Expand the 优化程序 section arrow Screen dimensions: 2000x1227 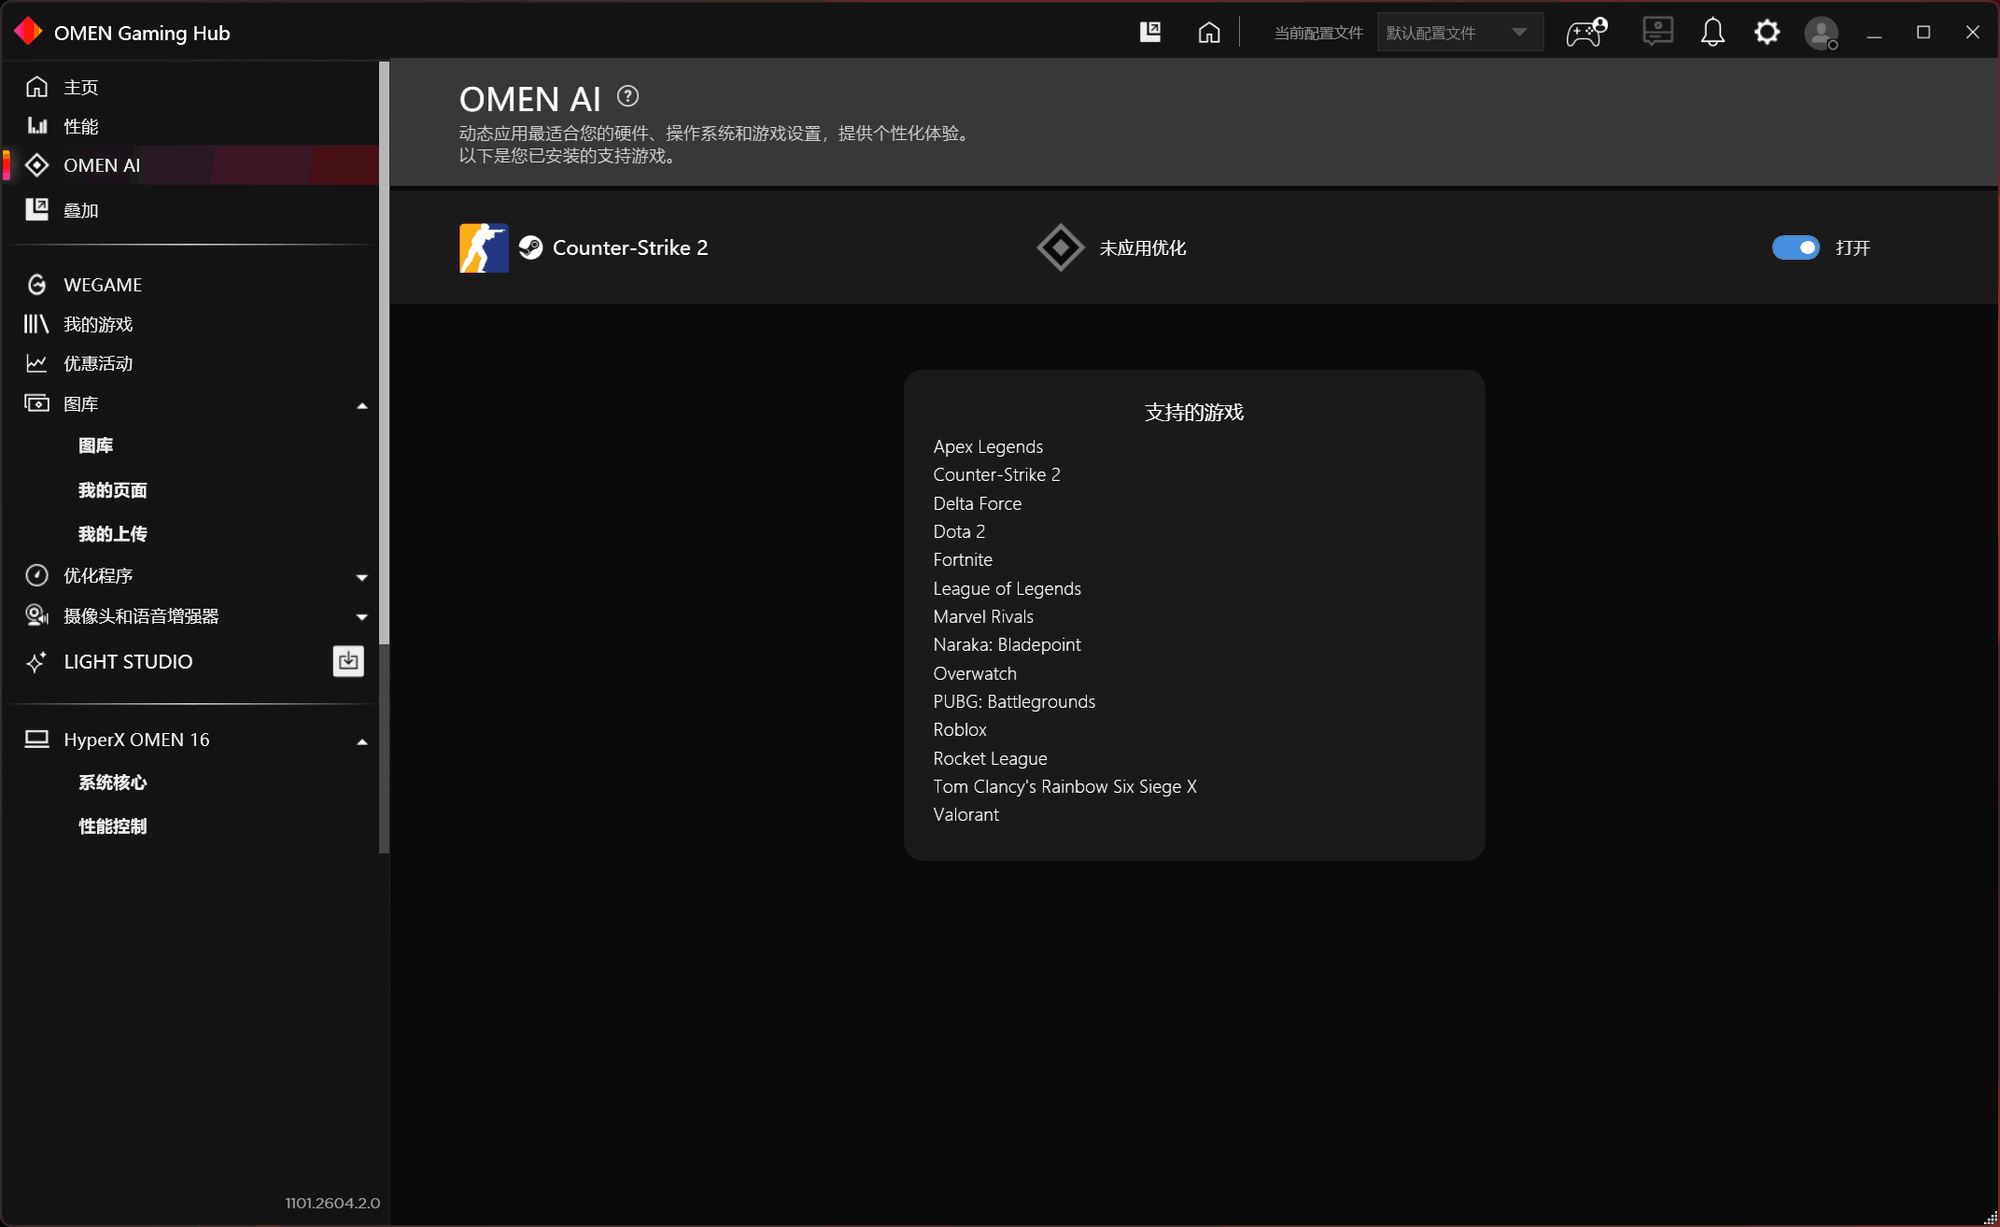[x=362, y=577]
